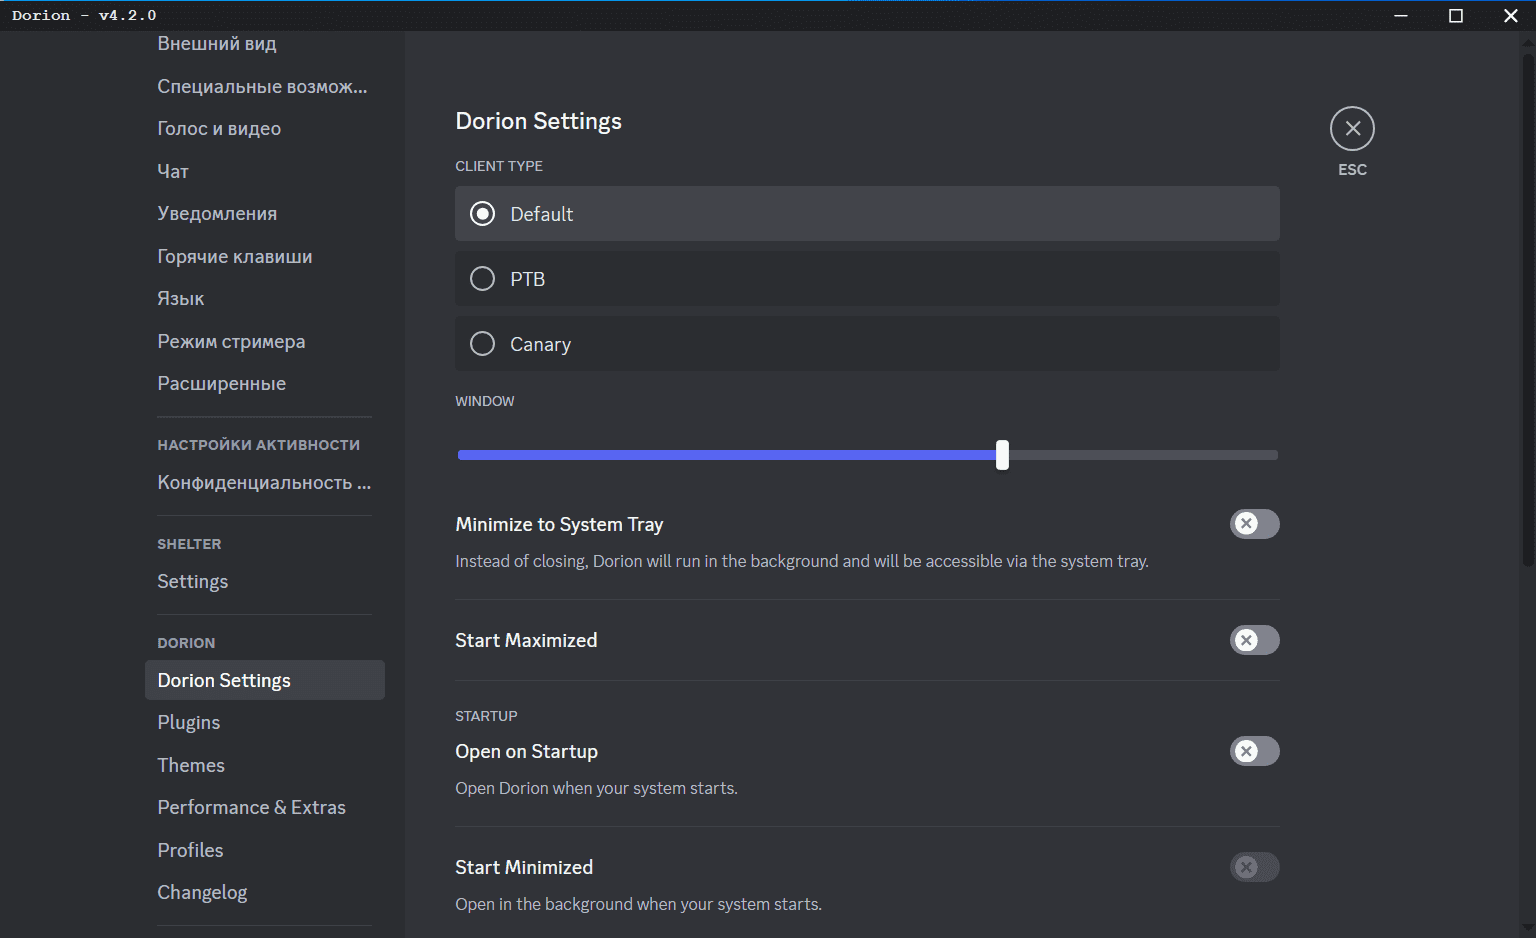
Task: Open Голос и видео settings
Action: coord(219,129)
